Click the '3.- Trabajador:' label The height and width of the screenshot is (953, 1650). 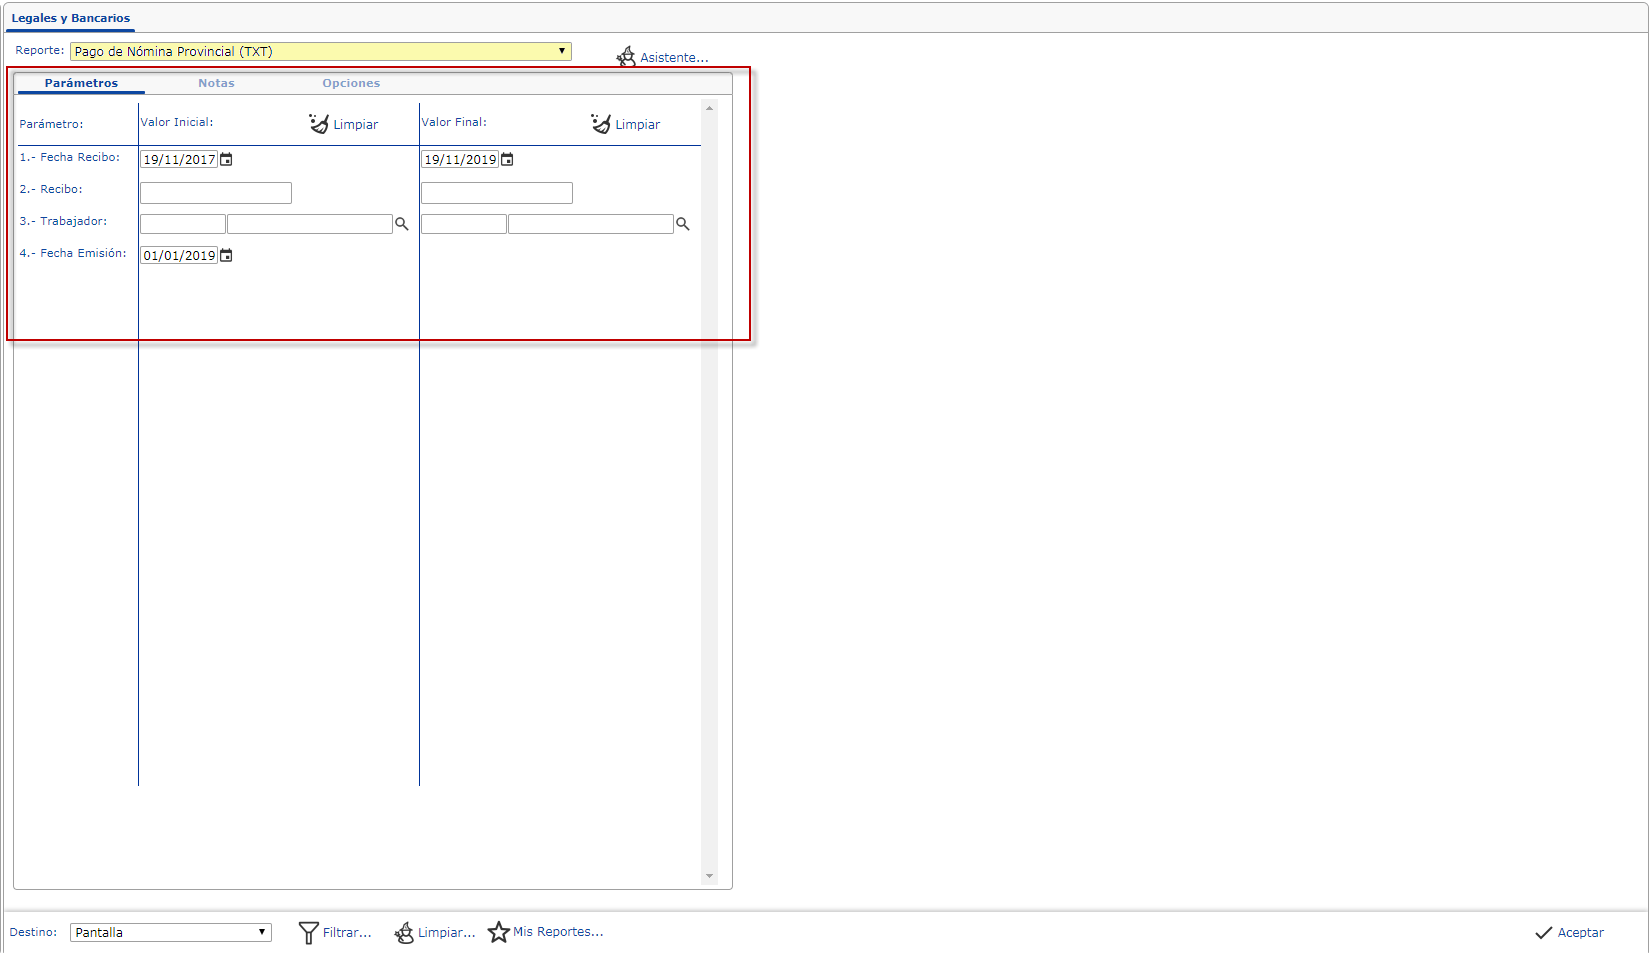pyautogui.click(x=63, y=221)
